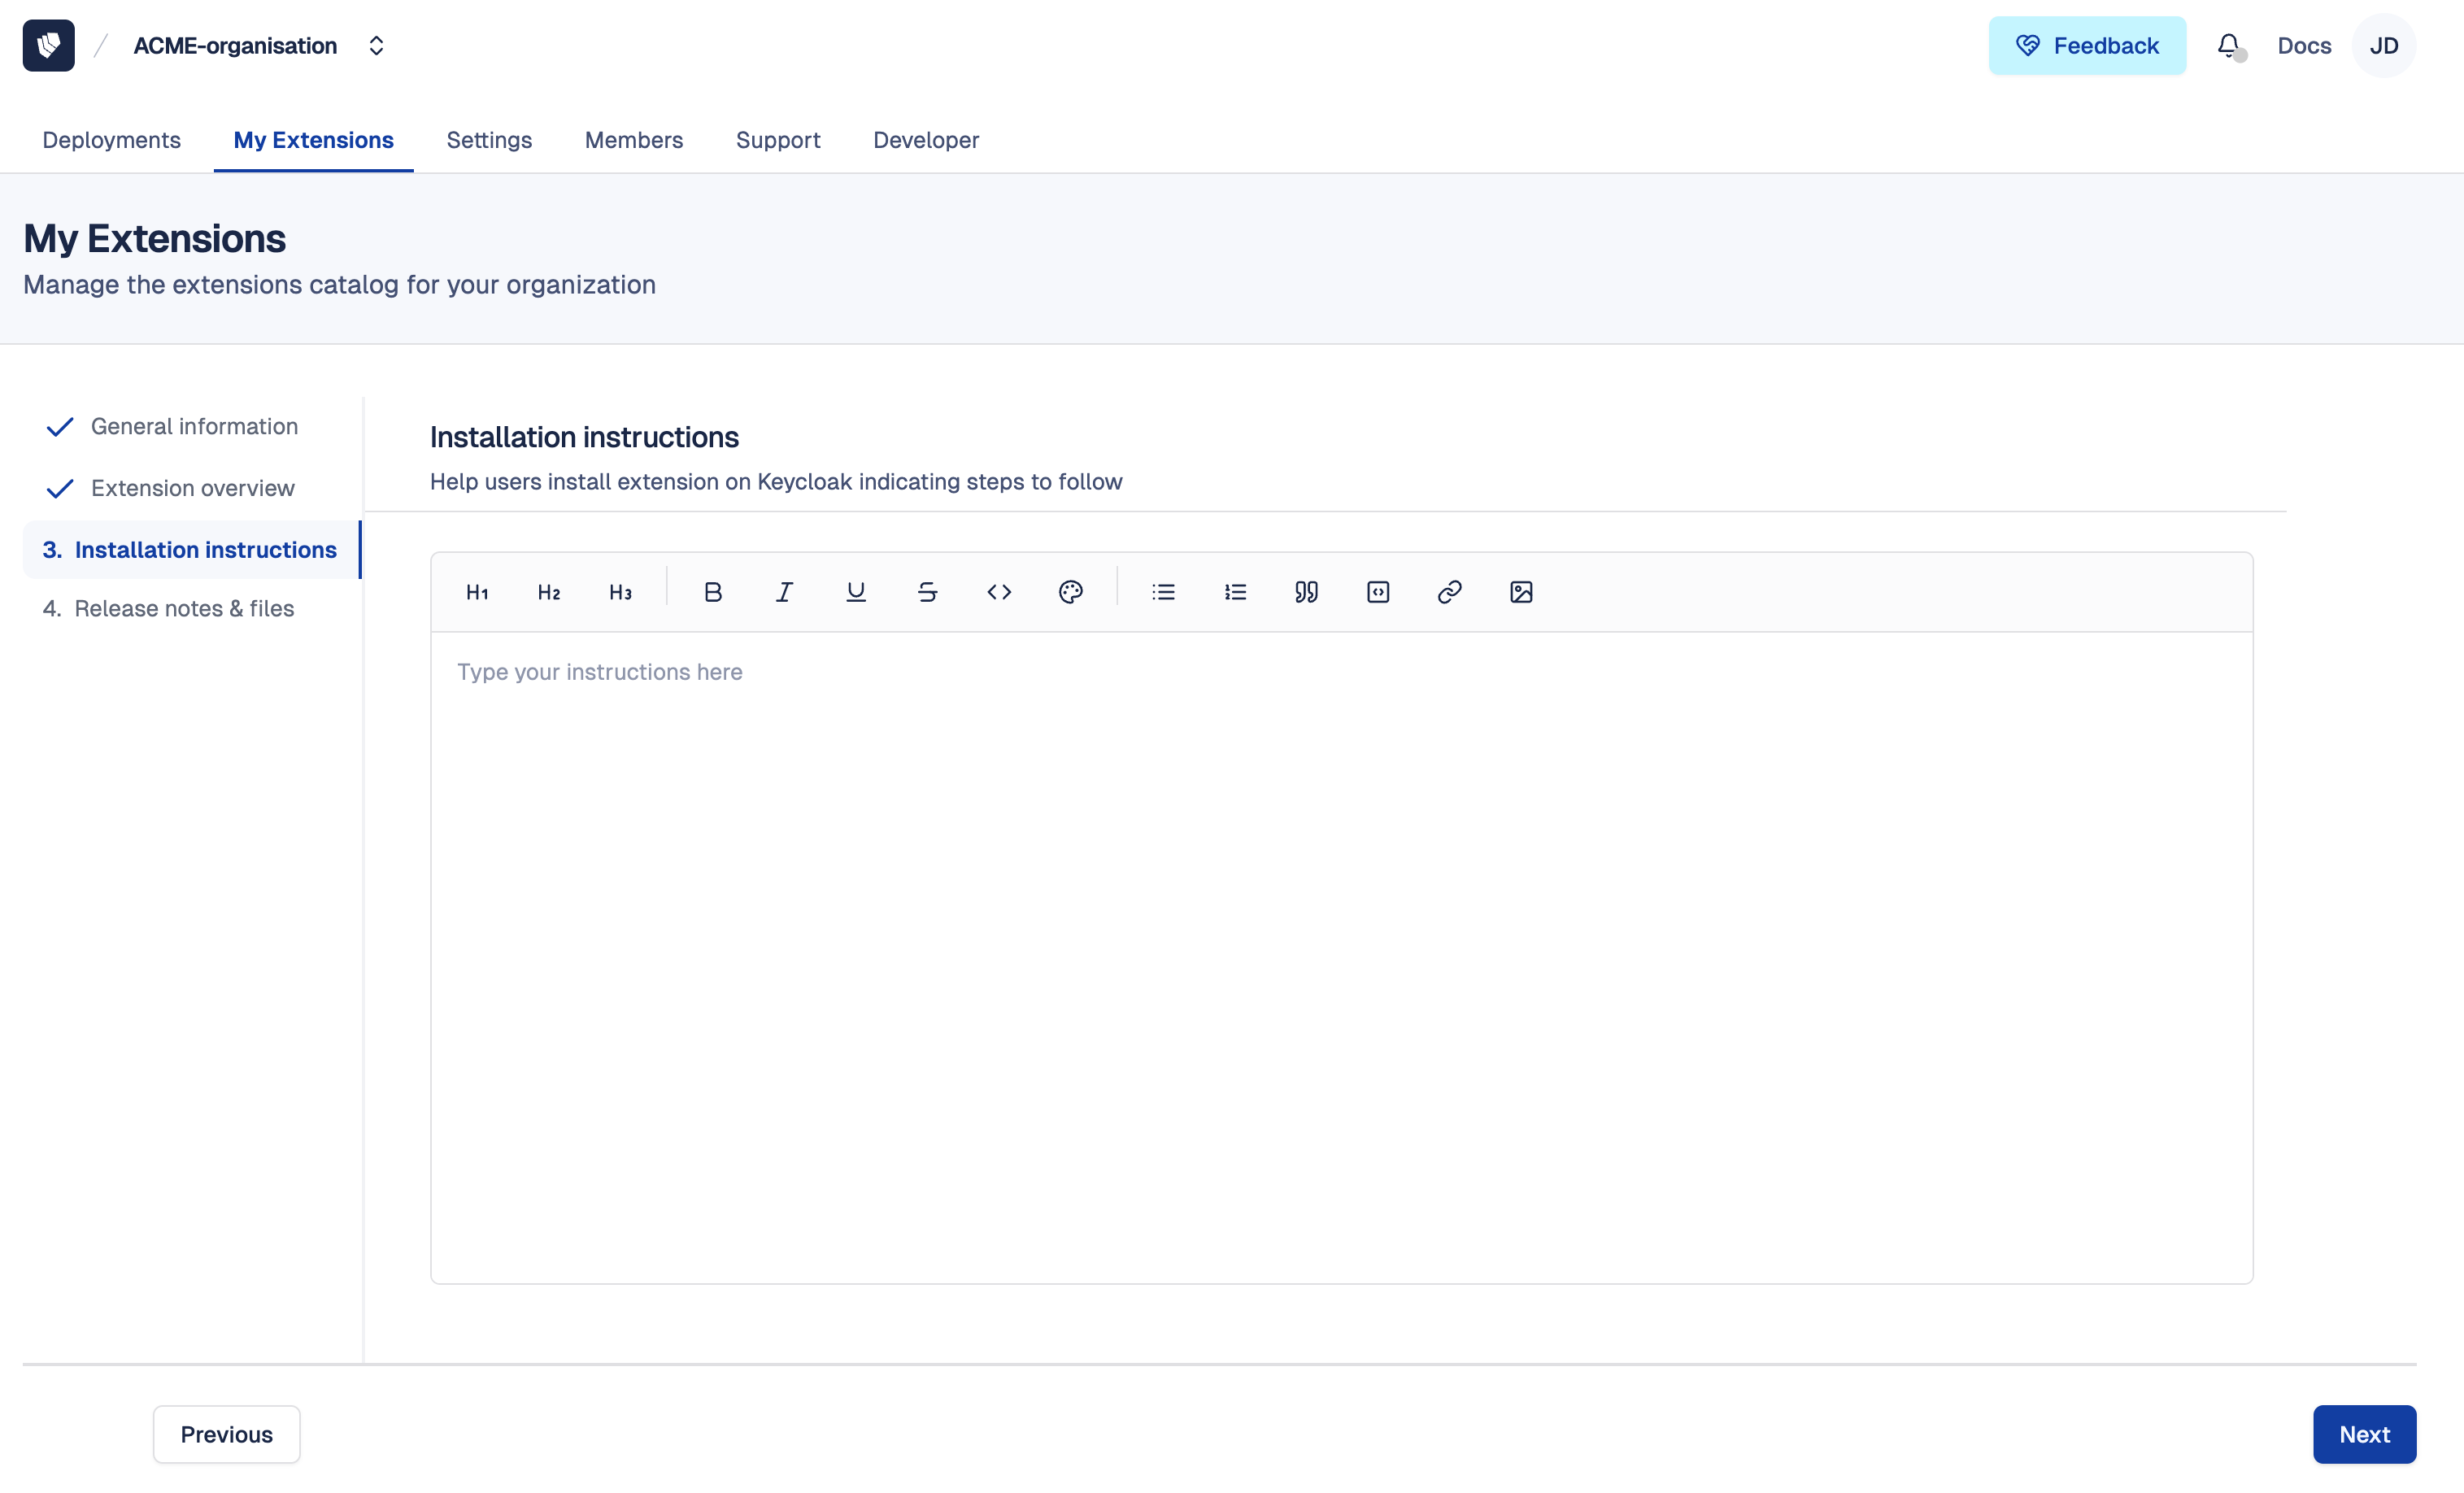Image resolution: width=2464 pixels, height=1493 pixels.
Task: Apply strikethrough formatting
Action: (927, 591)
